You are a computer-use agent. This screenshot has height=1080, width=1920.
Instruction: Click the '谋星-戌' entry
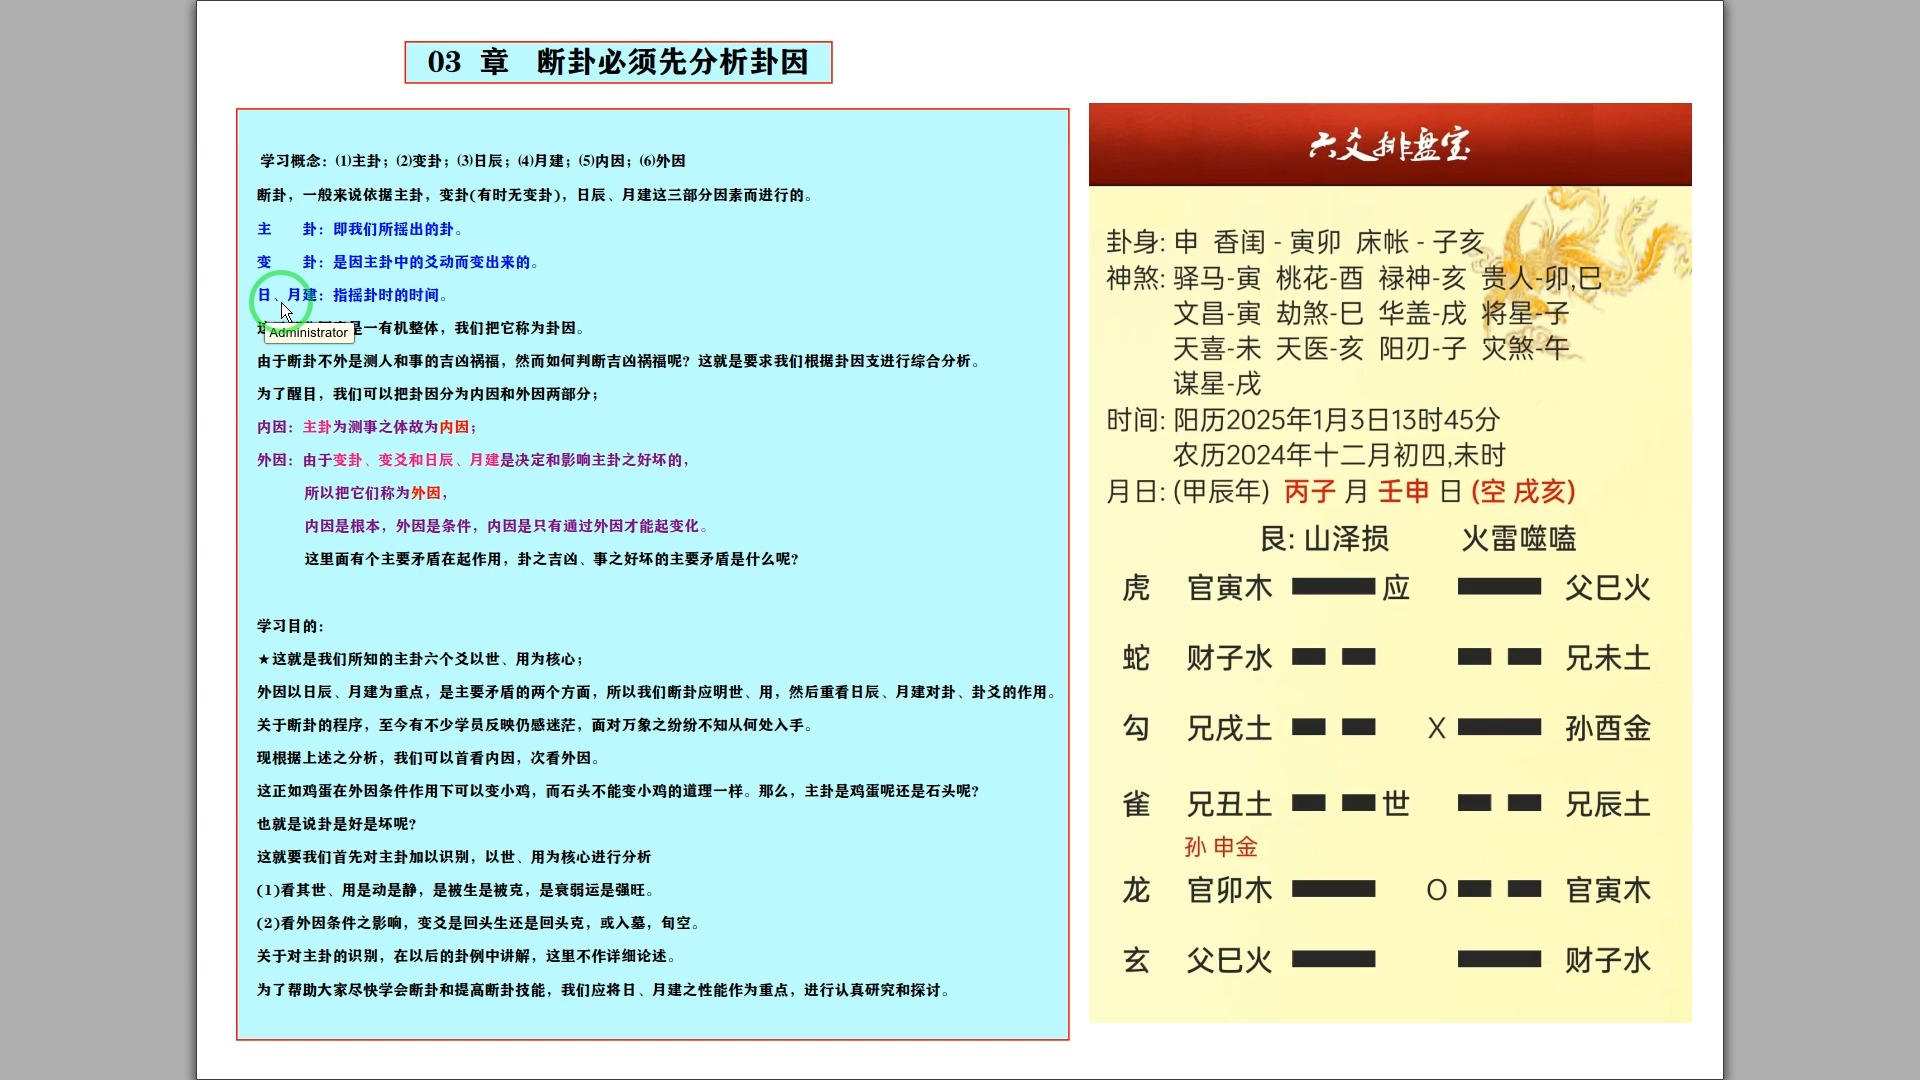[1217, 384]
